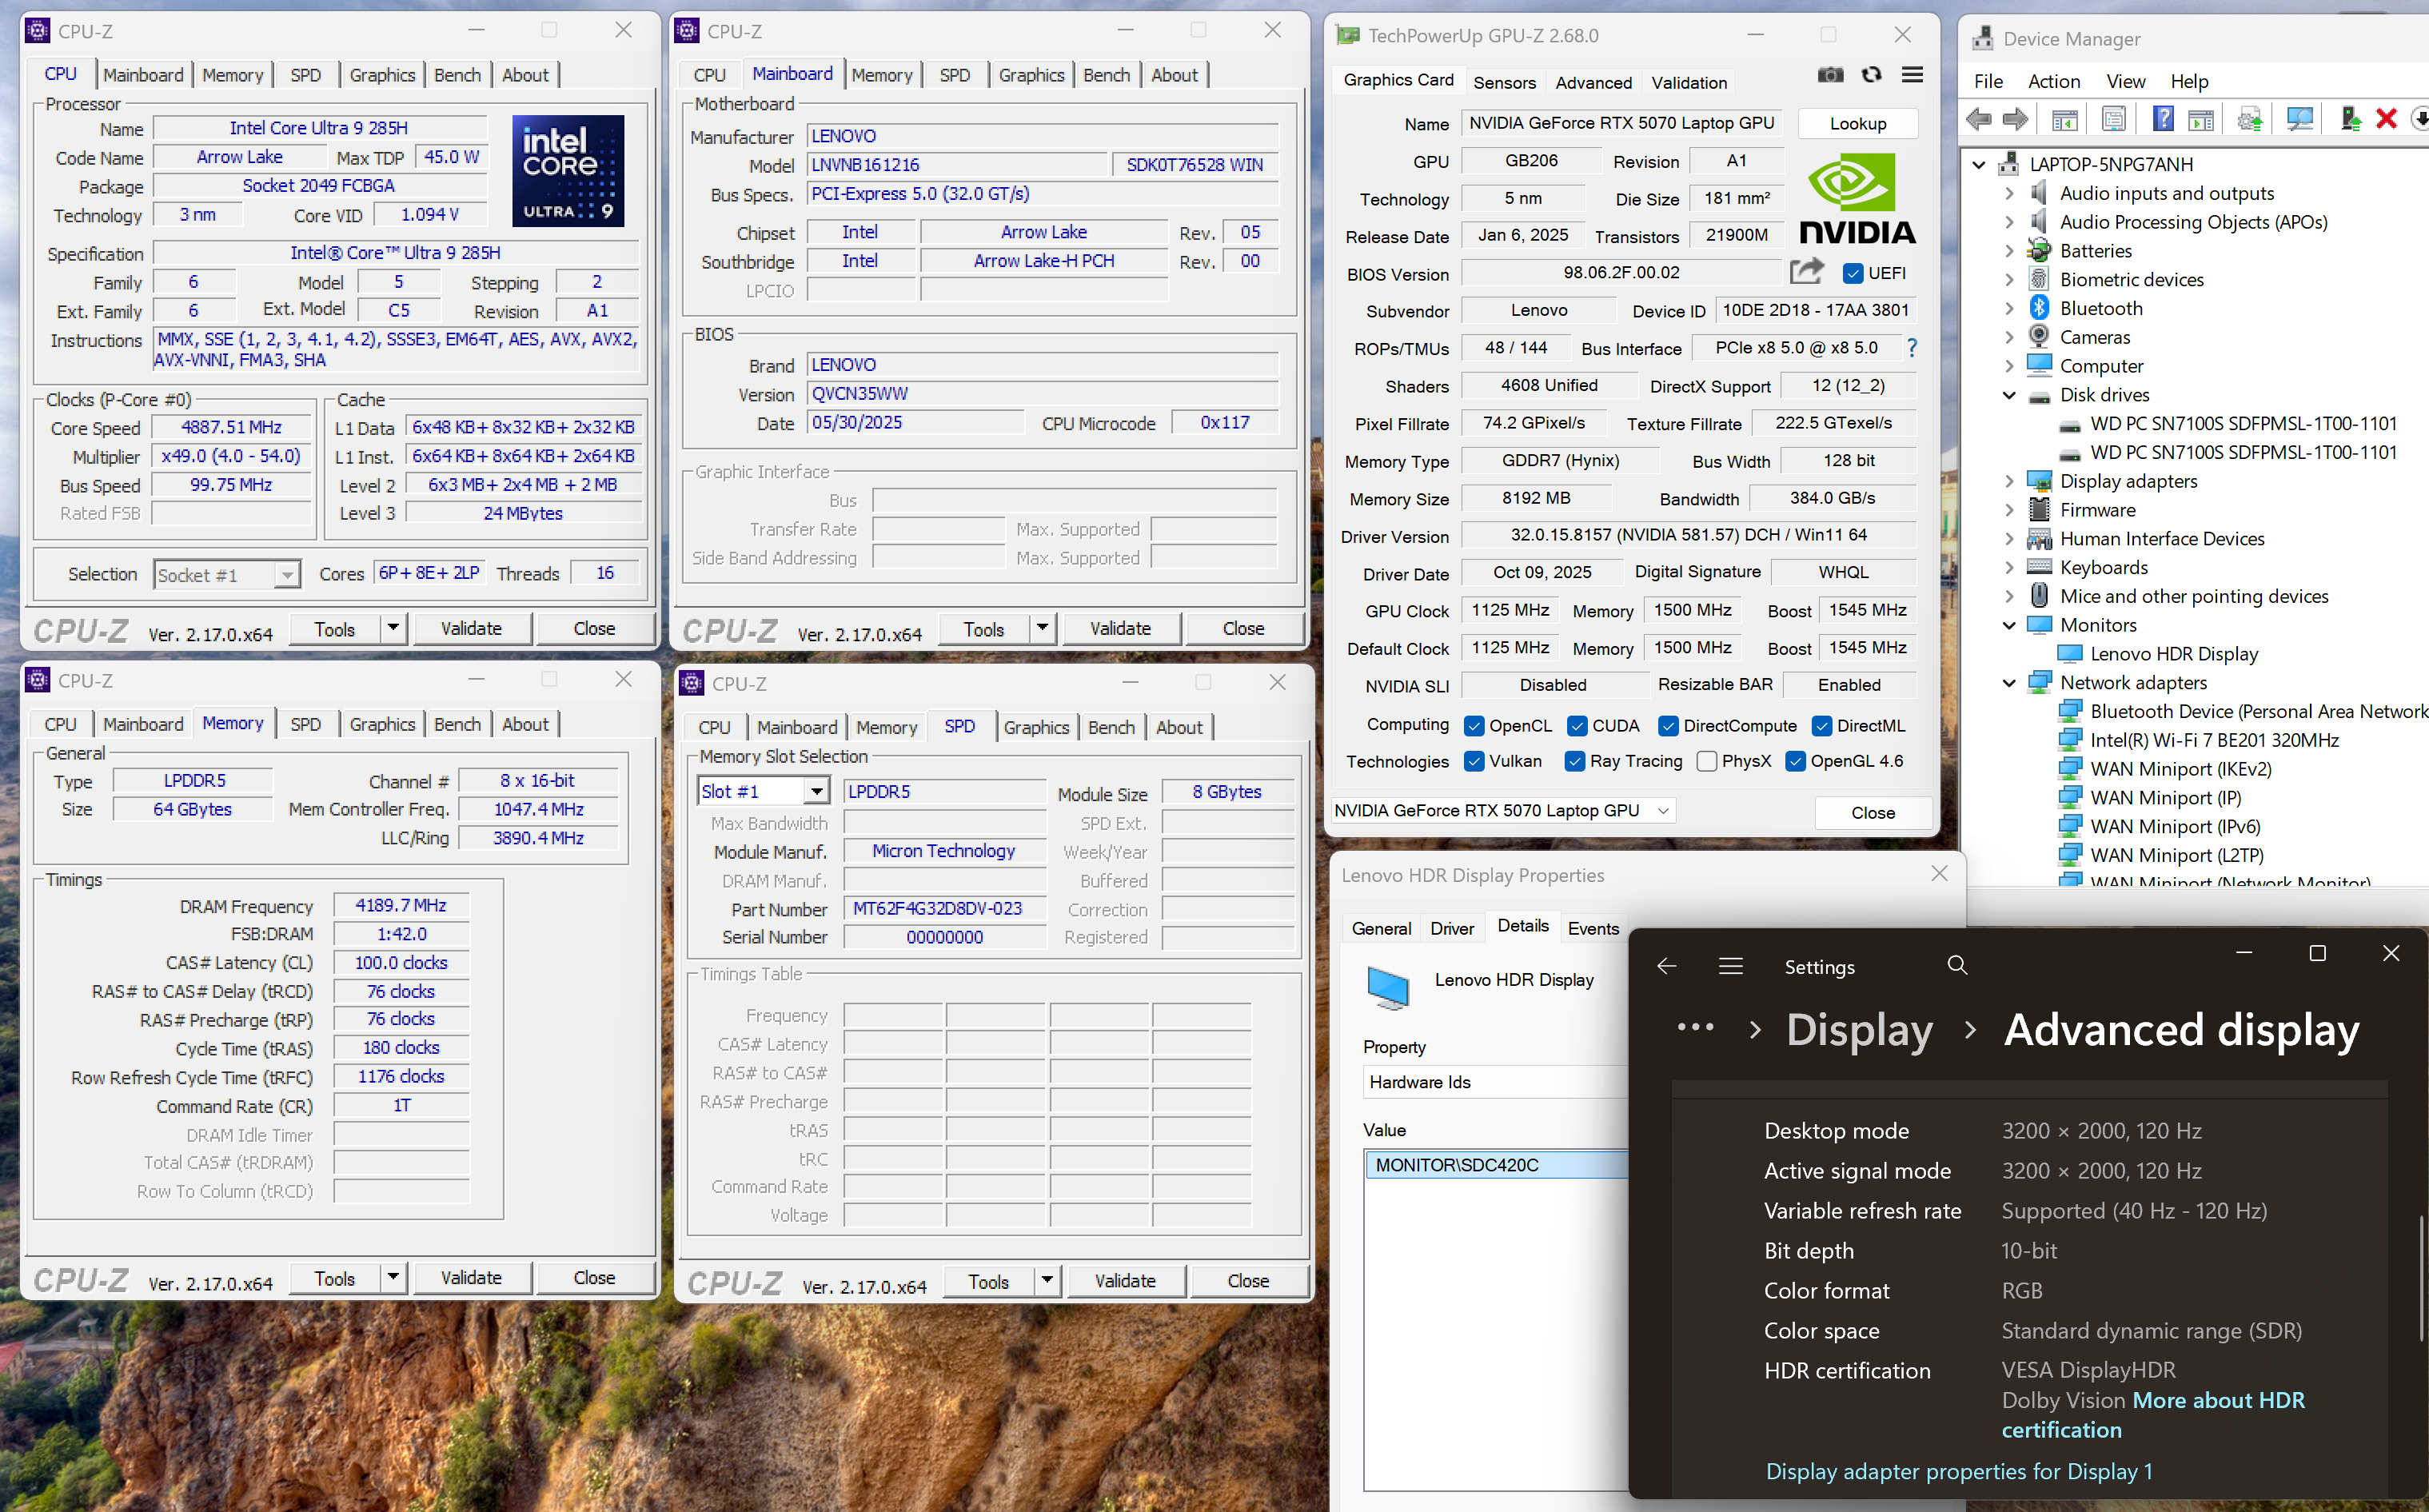
Task: Click the BIOS export share icon
Action: 1806,271
